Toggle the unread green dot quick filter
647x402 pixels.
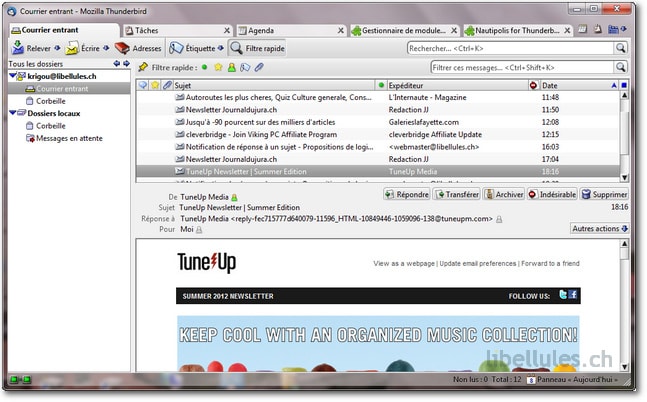pyautogui.click(x=204, y=67)
